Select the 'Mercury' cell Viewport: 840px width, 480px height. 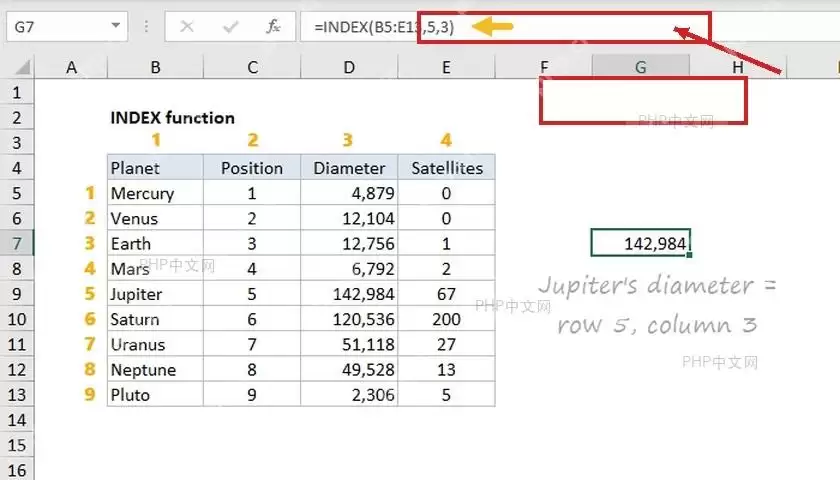click(x=155, y=193)
